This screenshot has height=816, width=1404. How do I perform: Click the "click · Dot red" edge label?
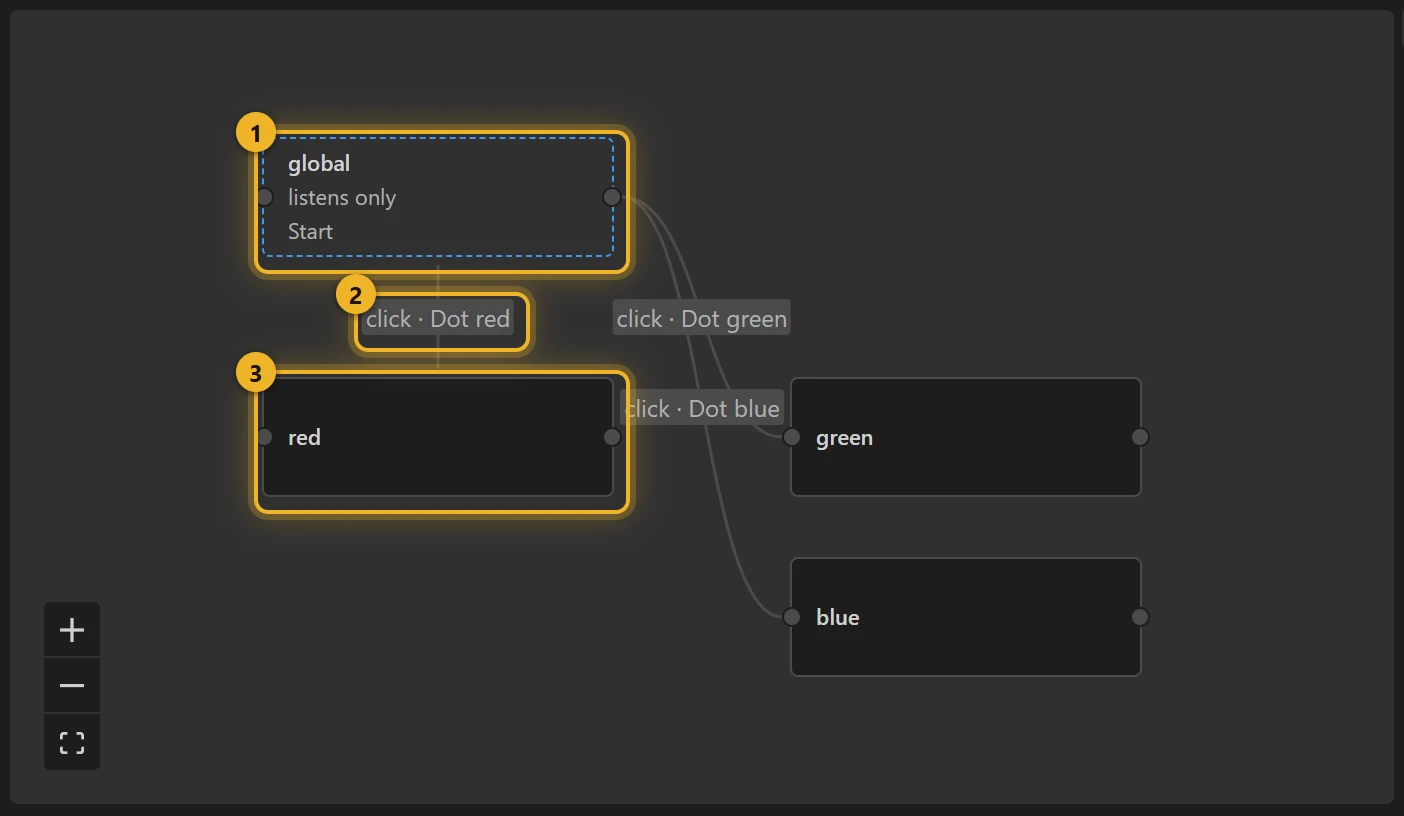point(438,319)
